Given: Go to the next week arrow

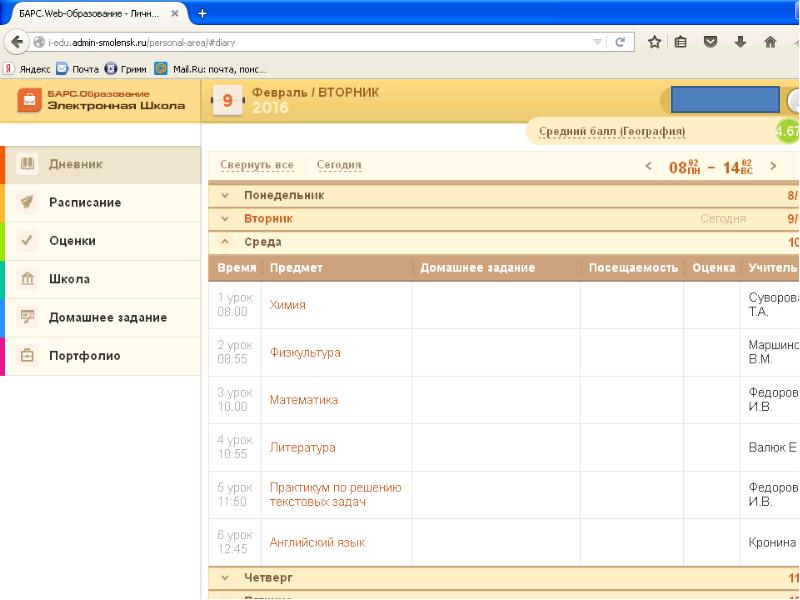Looking at the screenshot, I should [x=773, y=166].
